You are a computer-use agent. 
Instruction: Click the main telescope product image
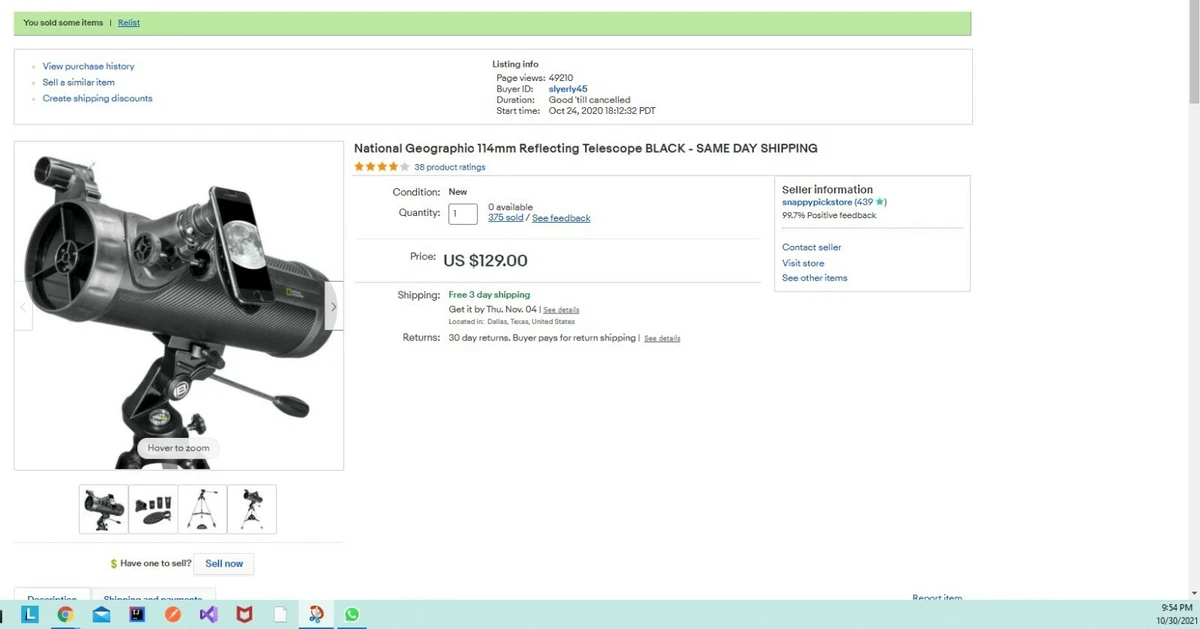point(179,306)
